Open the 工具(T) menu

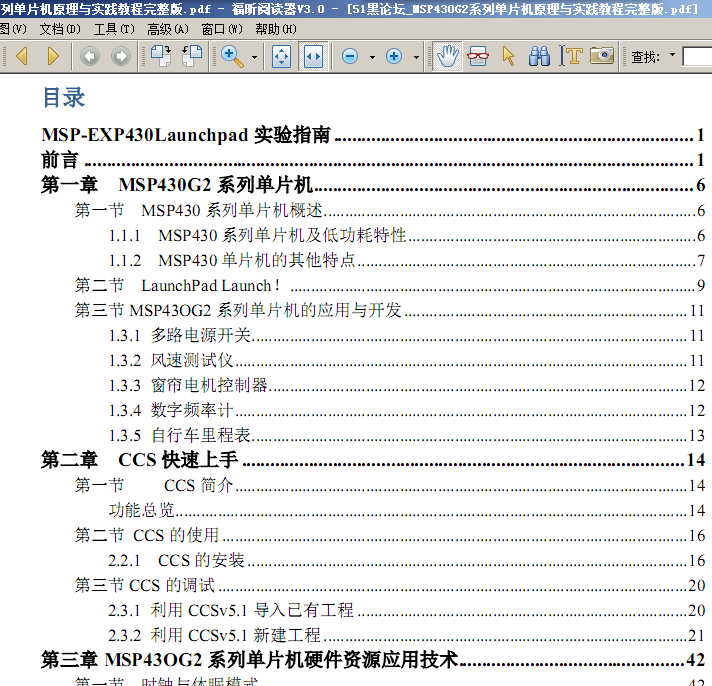point(114,30)
